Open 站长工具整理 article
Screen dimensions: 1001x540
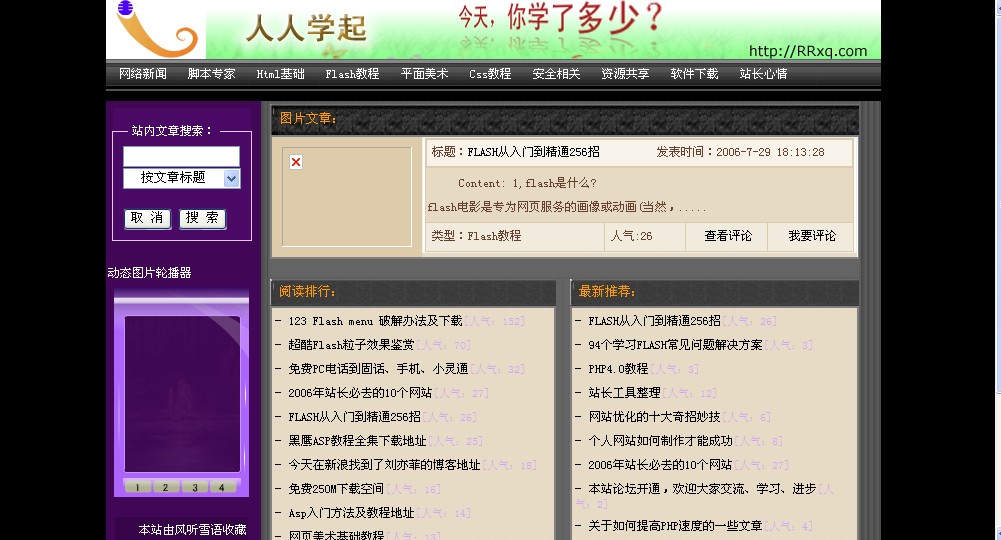[624, 393]
